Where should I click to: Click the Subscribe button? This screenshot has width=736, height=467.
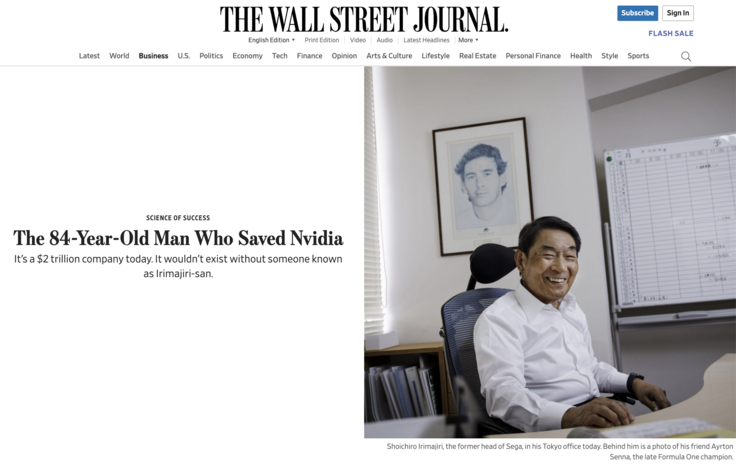point(637,13)
